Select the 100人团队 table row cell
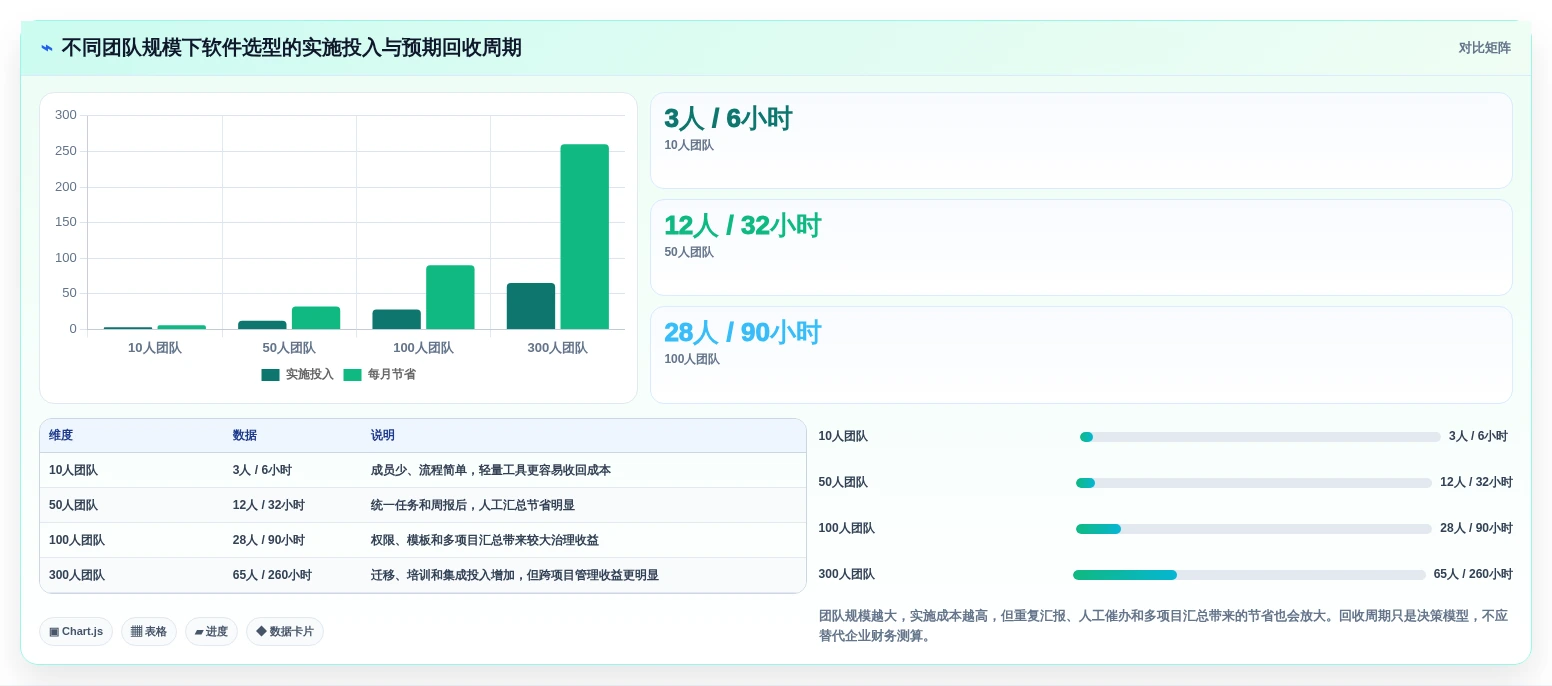Screen dimensions: 1552x686 (x=132, y=540)
